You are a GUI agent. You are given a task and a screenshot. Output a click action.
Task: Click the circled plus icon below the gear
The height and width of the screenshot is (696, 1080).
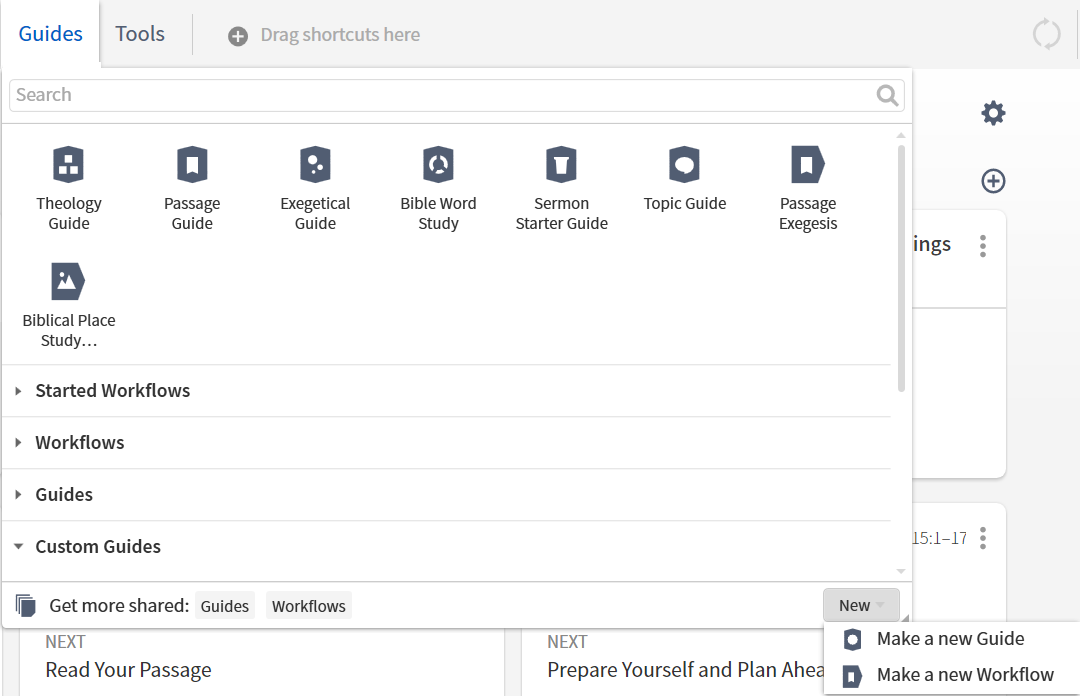point(993,181)
